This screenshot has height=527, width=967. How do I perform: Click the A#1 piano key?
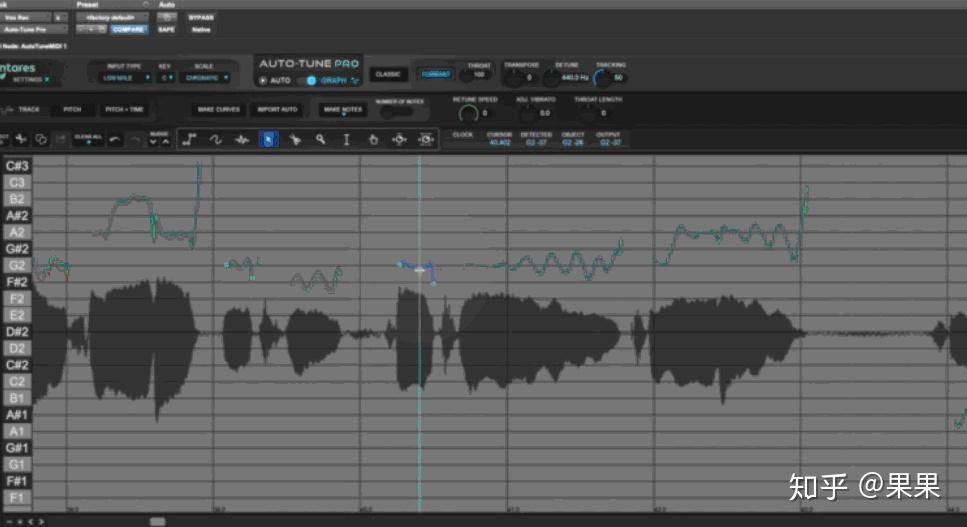pyautogui.click(x=17, y=415)
